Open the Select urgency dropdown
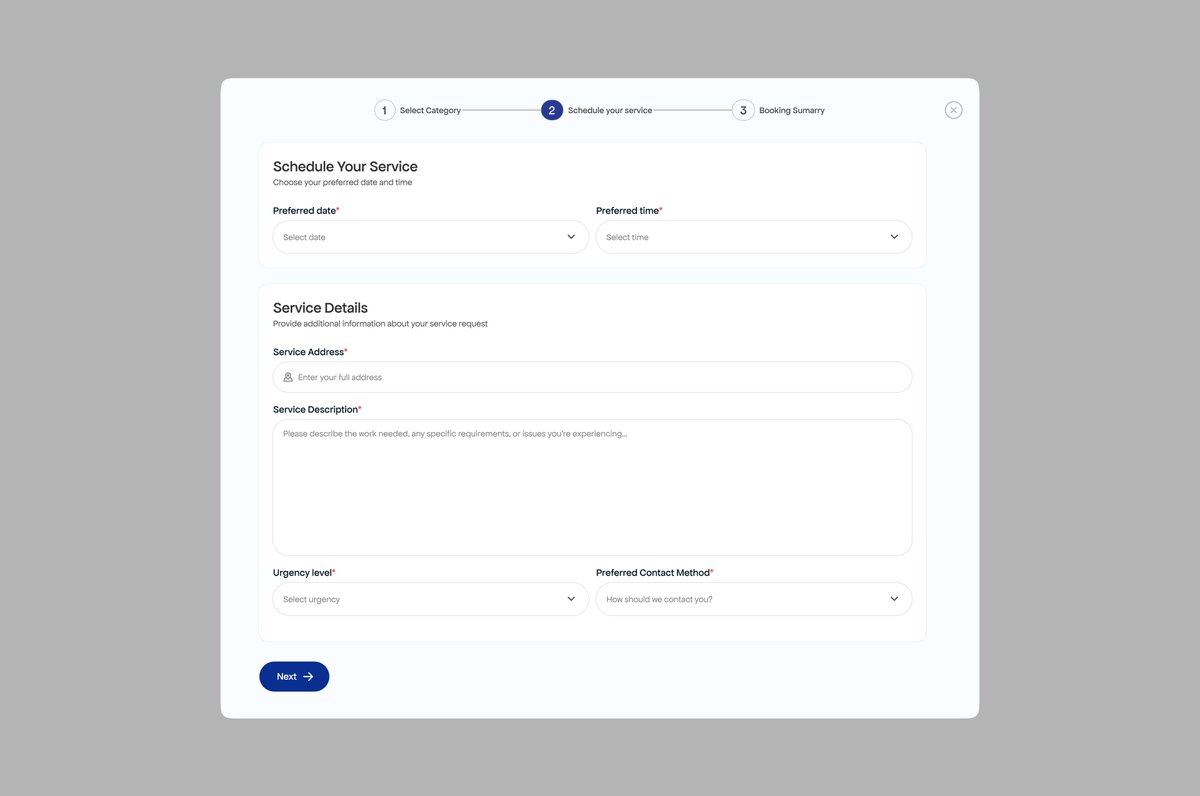 [431, 599]
